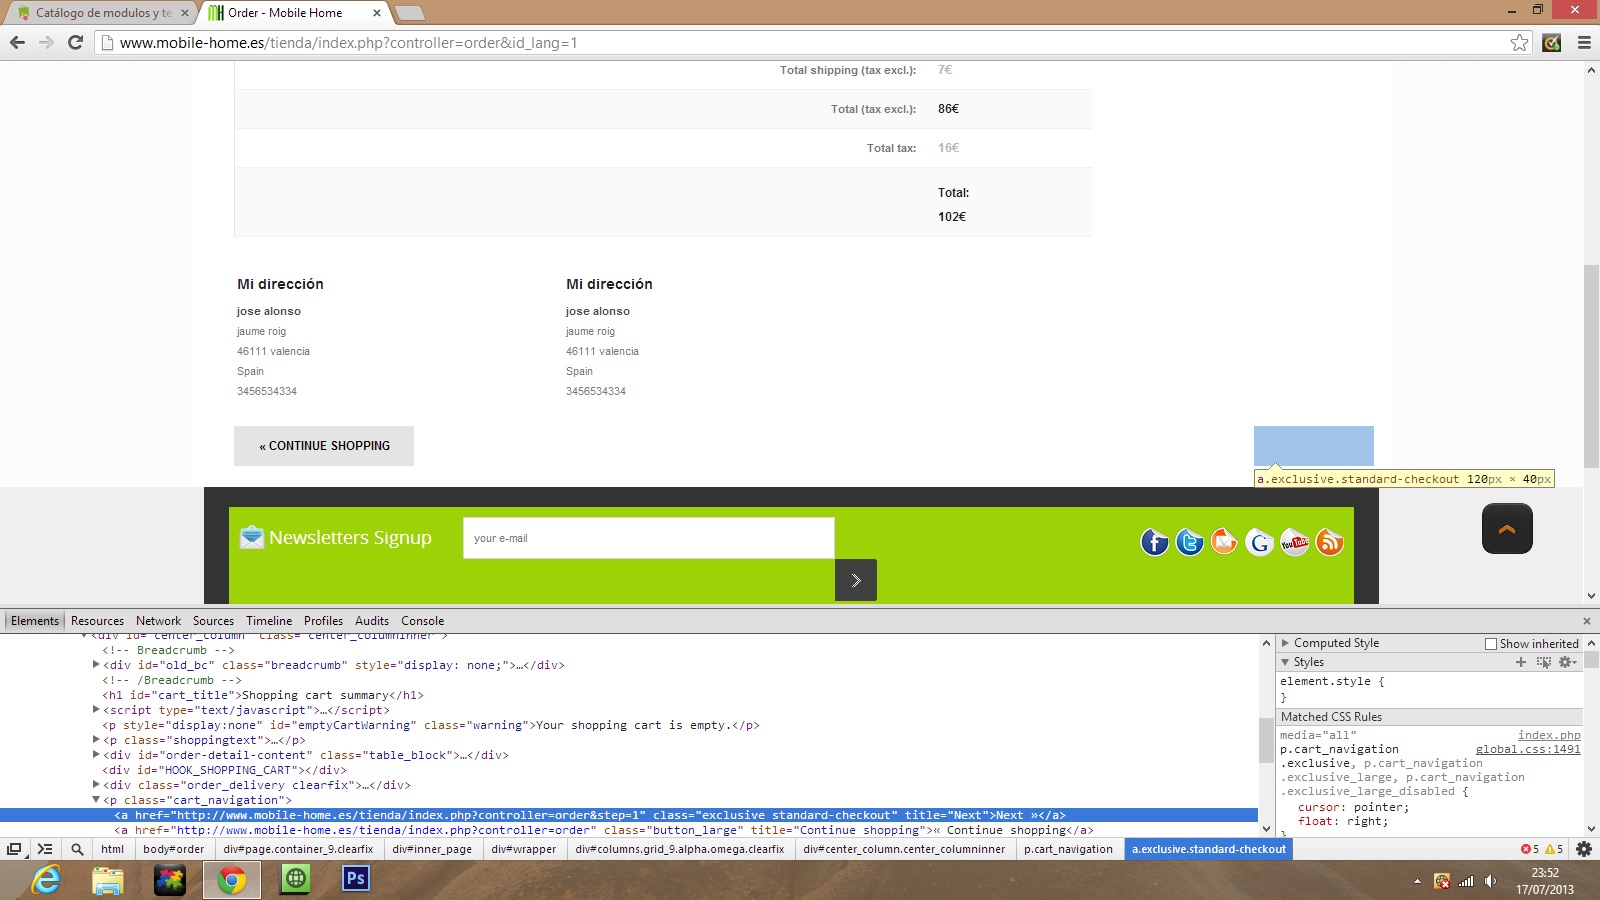Select the html breadcrumb element
This screenshot has width=1600, height=900.
113,849
